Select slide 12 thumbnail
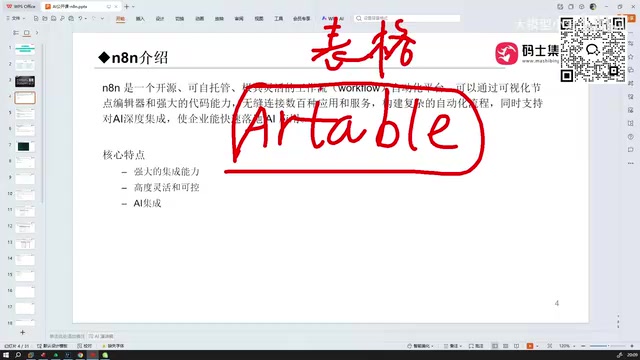 click(x=25, y=227)
